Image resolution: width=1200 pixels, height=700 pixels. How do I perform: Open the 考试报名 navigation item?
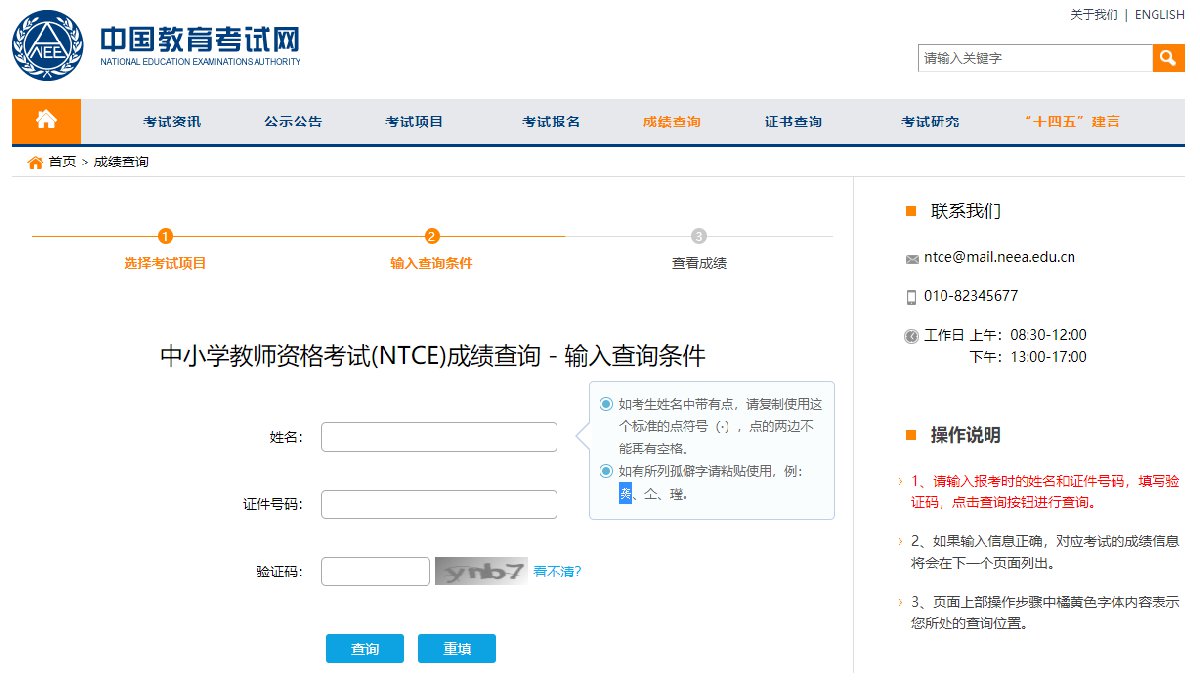[551, 122]
